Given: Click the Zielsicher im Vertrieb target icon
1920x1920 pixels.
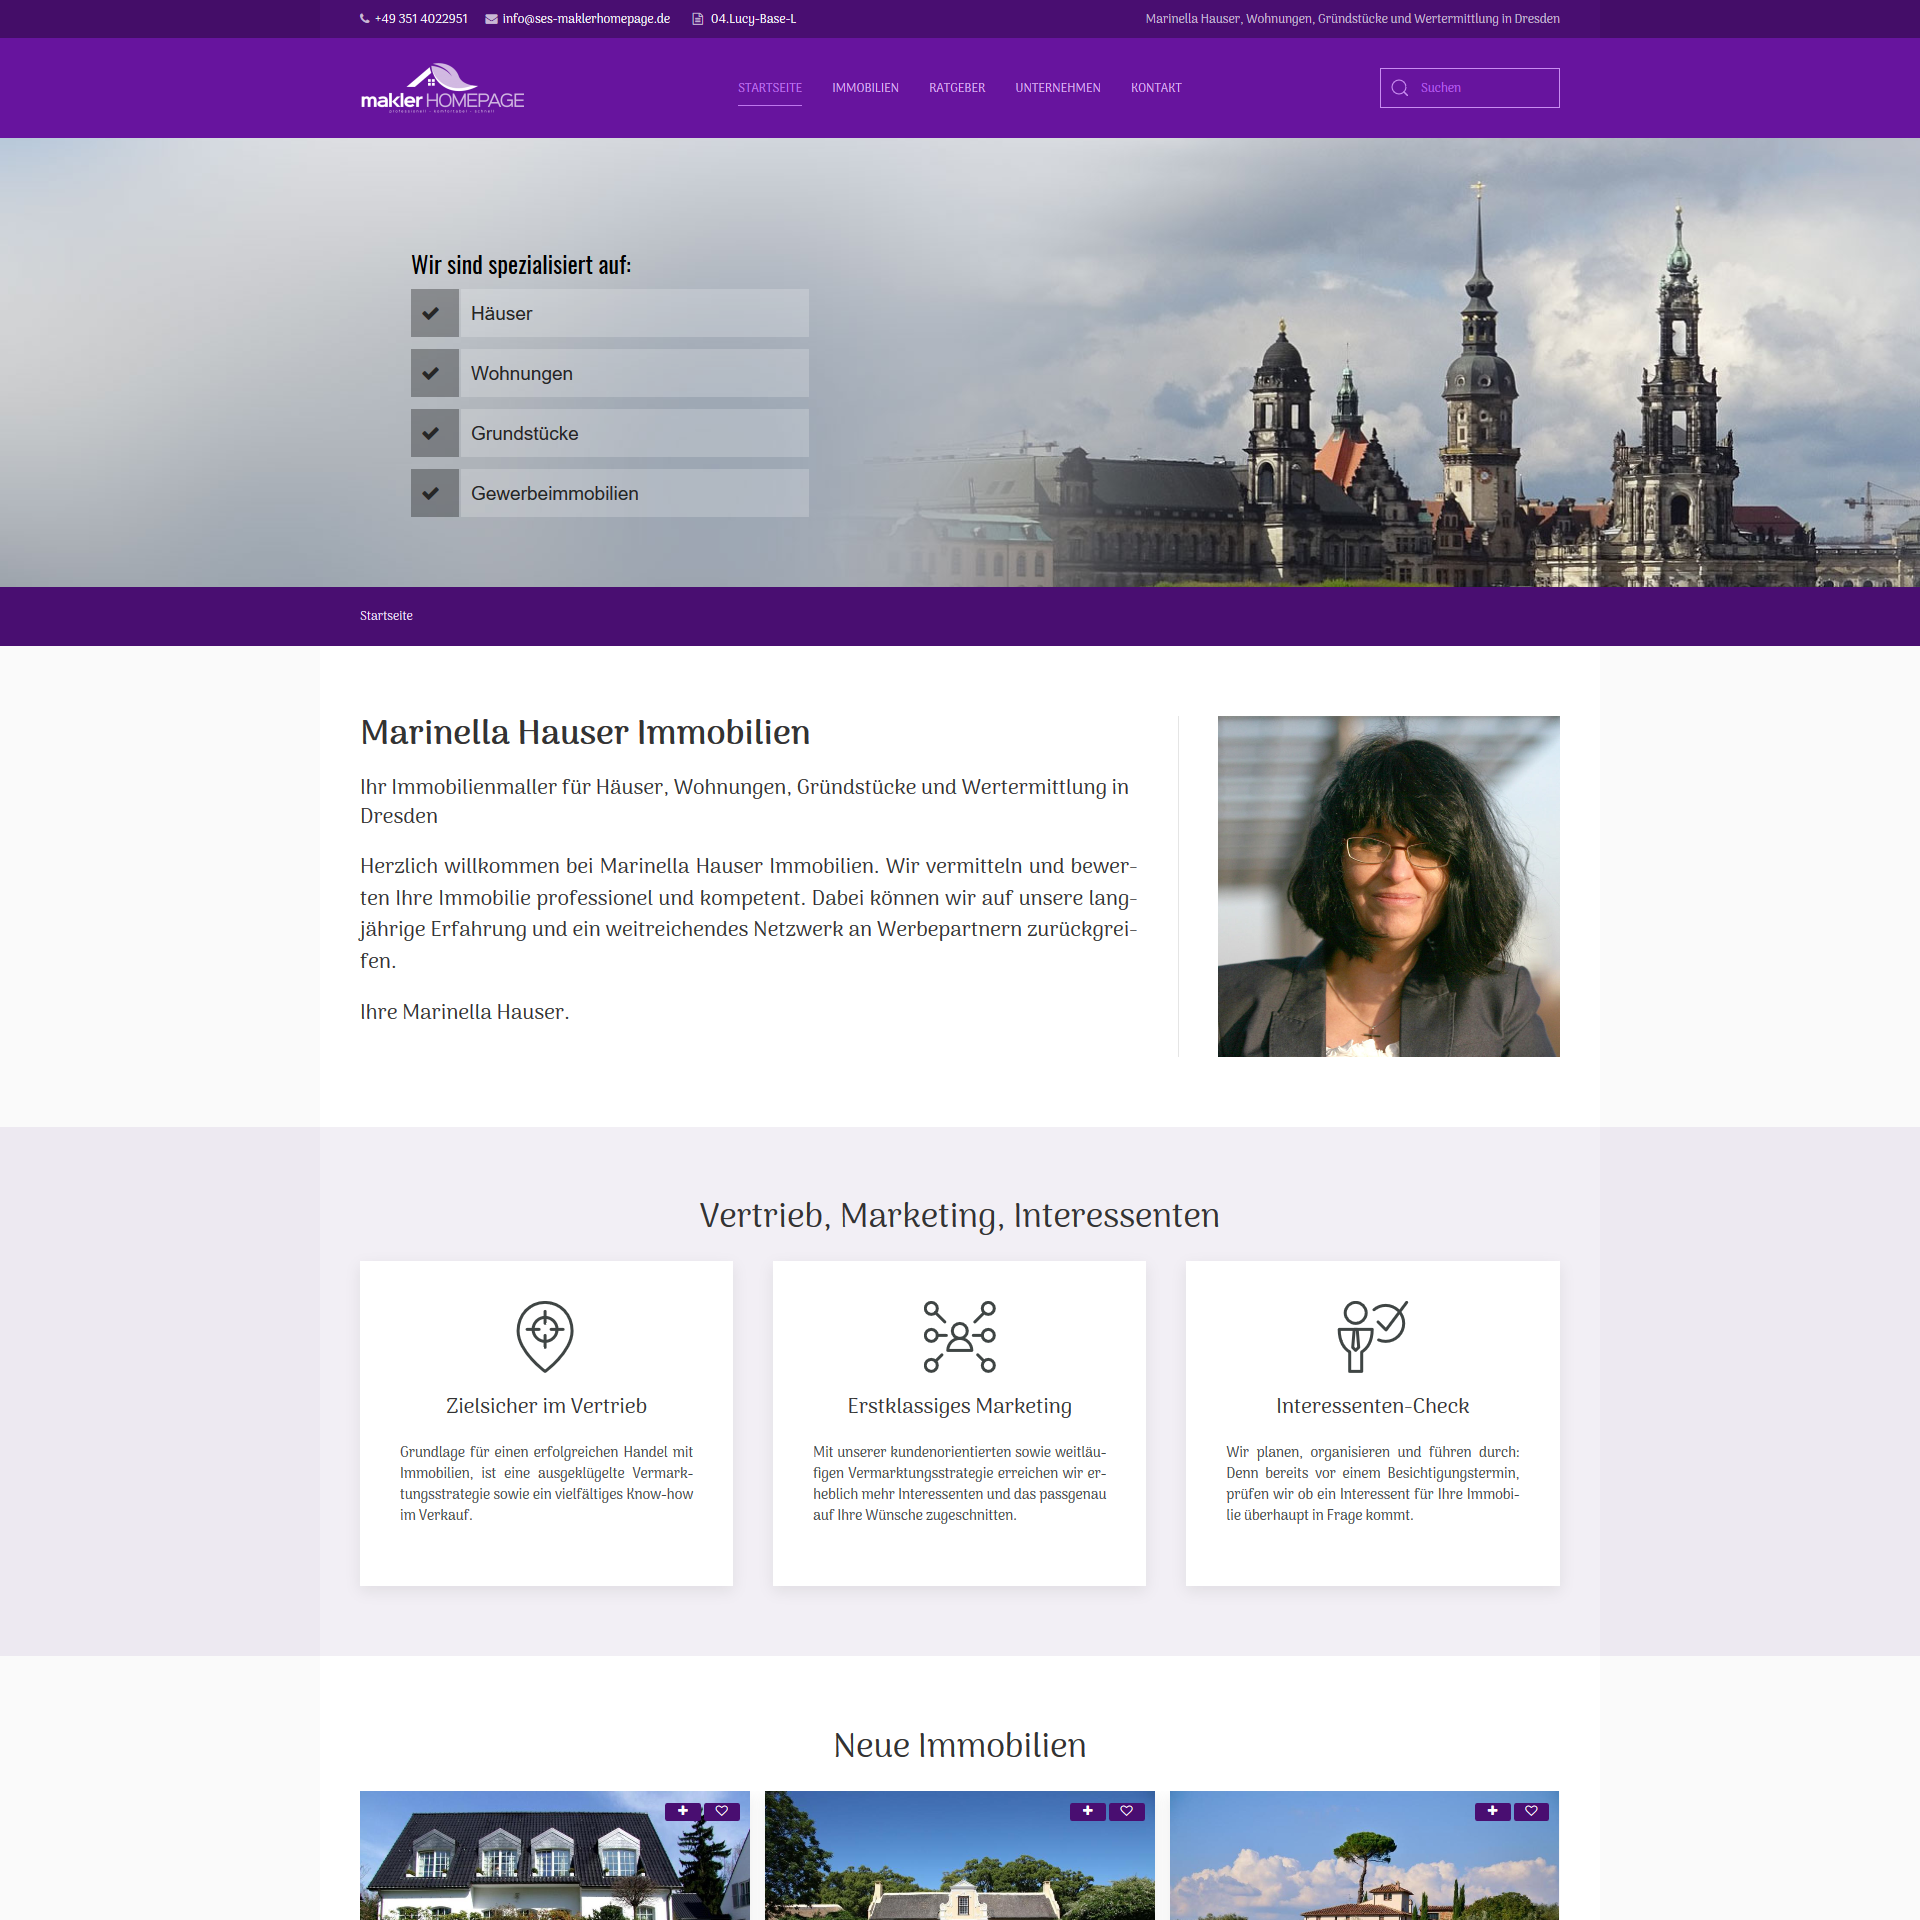Looking at the screenshot, I should point(545,1336).
